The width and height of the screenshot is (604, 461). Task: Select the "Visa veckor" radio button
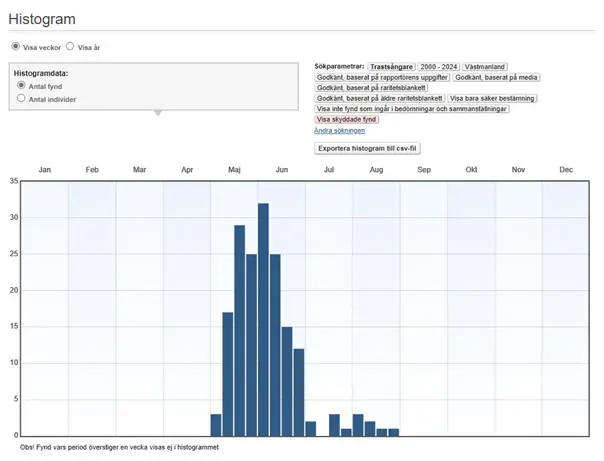15,46
